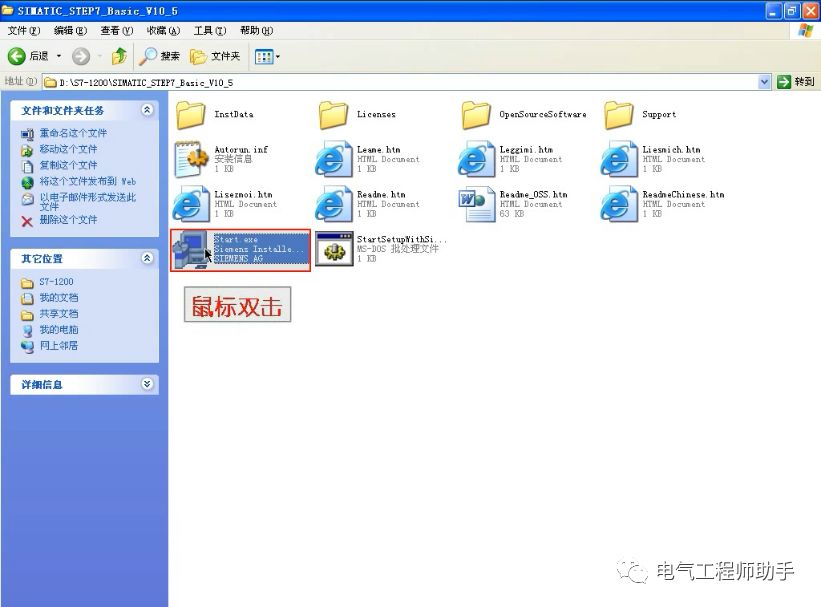
Task: Select the Liesmich.htm file icon
Action: [619, 159]
